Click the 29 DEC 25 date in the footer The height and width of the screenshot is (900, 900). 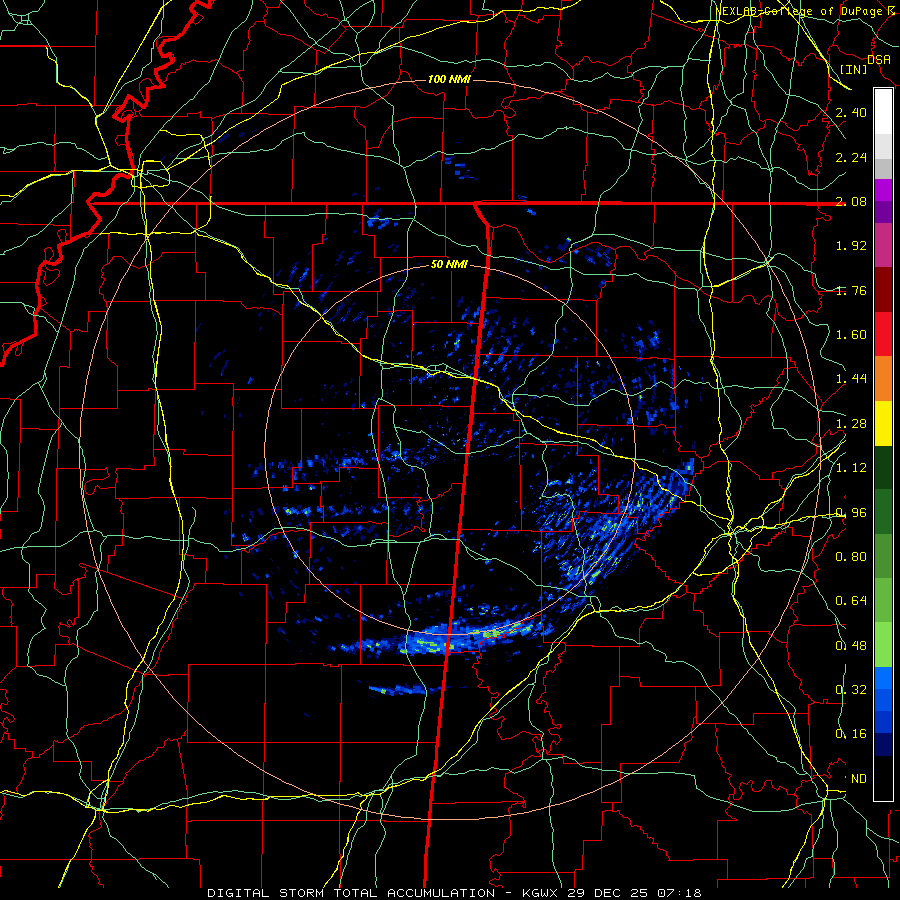608,893
